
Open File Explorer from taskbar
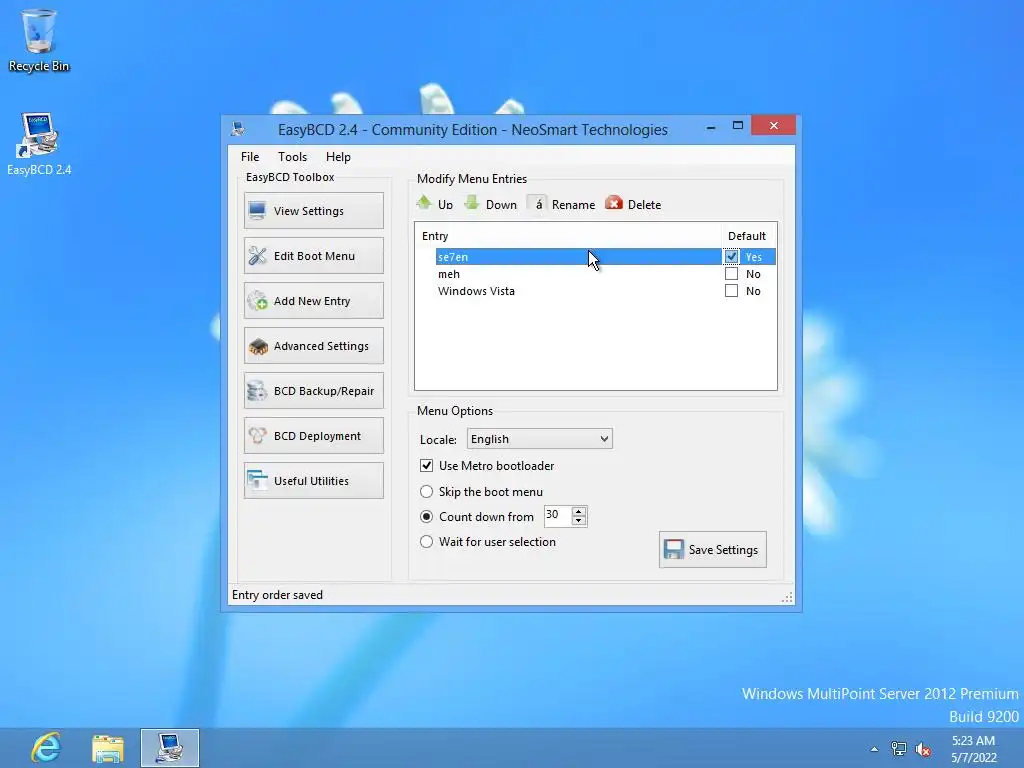[x=108, y=748]
